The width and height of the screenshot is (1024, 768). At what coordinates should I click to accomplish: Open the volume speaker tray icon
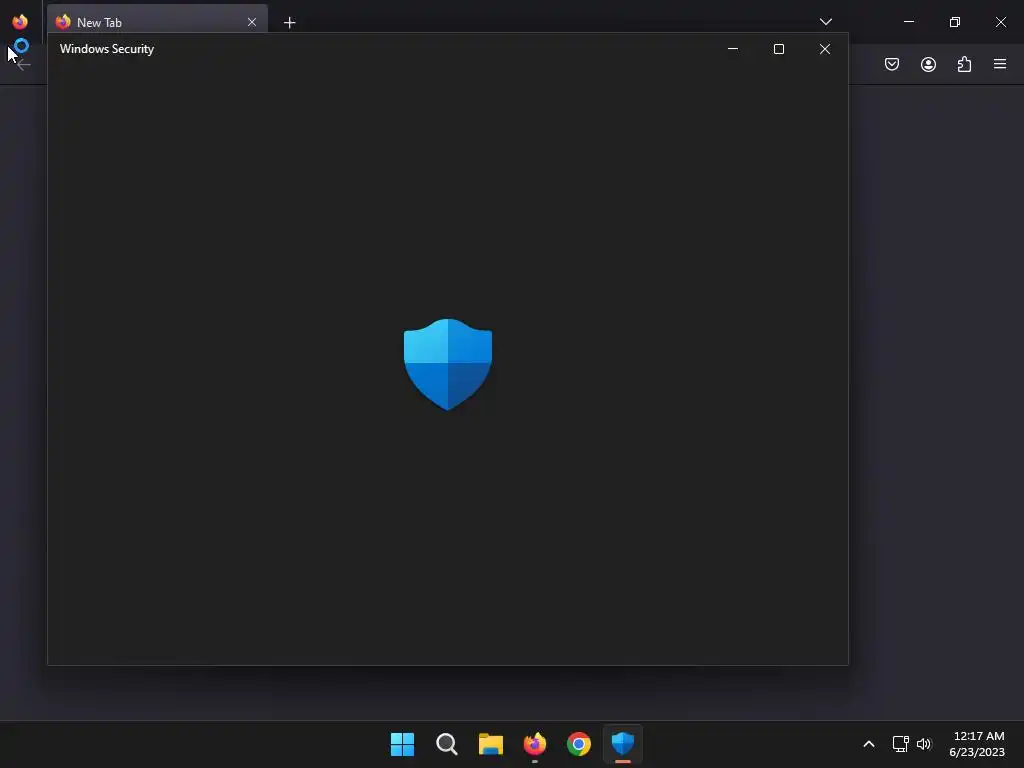pyautogui.click(x=923, y=744)
